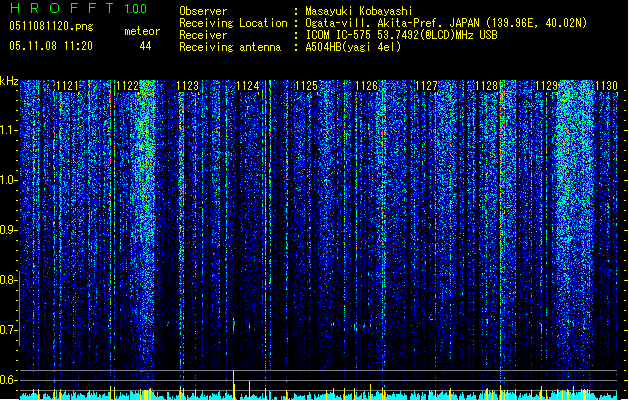This screenshot has height=400, width=629.
Task: Click the 1121 time marker
Action: [x=68, y=86]
